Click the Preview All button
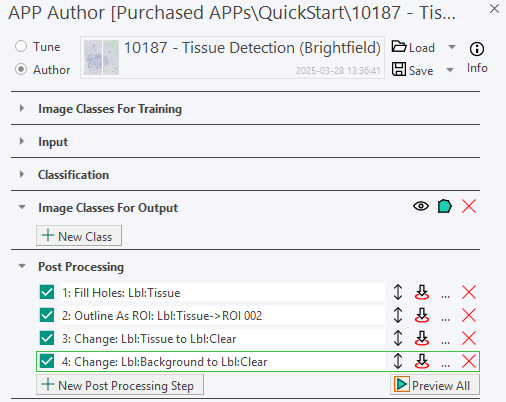506x402 pixels. point(435,385)
